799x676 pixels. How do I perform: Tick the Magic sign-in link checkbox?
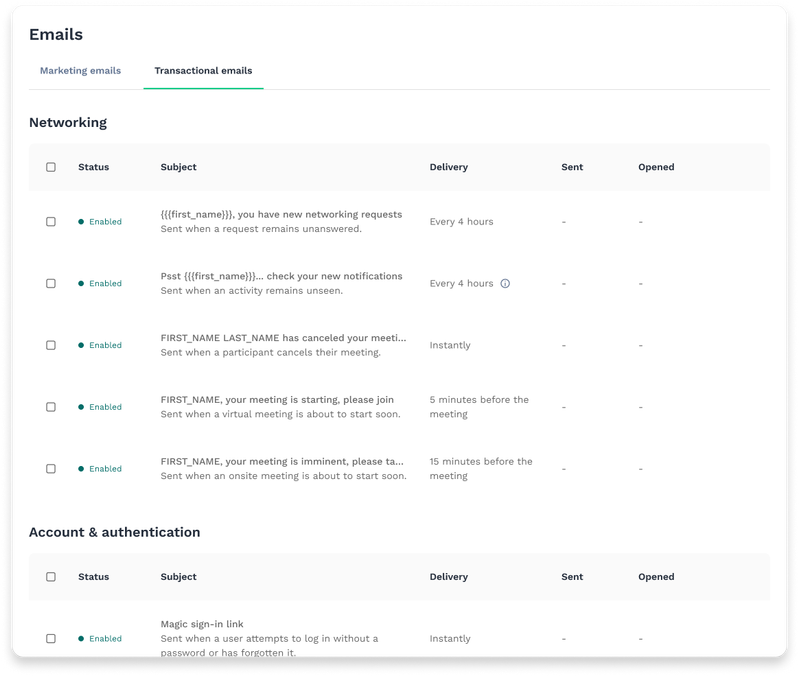(x=51, y=639)
